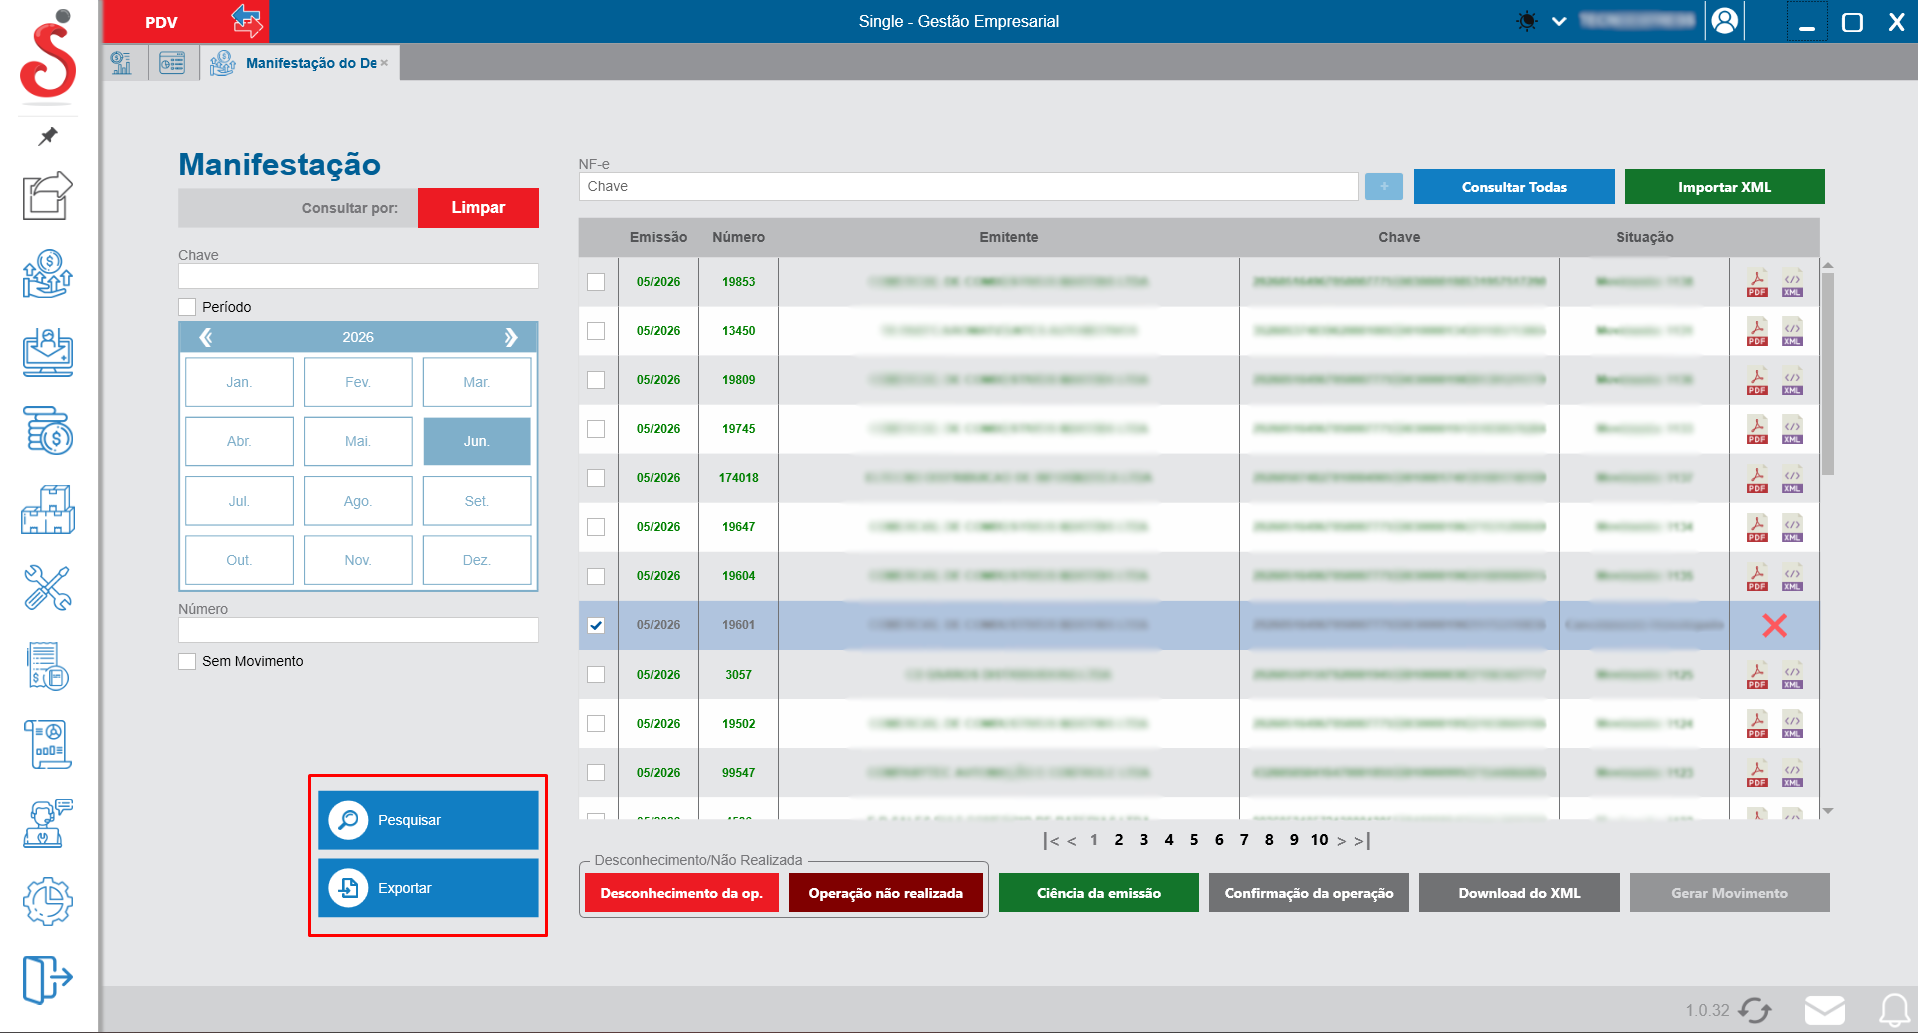Open the tools wrench sidebar icon

48,588
